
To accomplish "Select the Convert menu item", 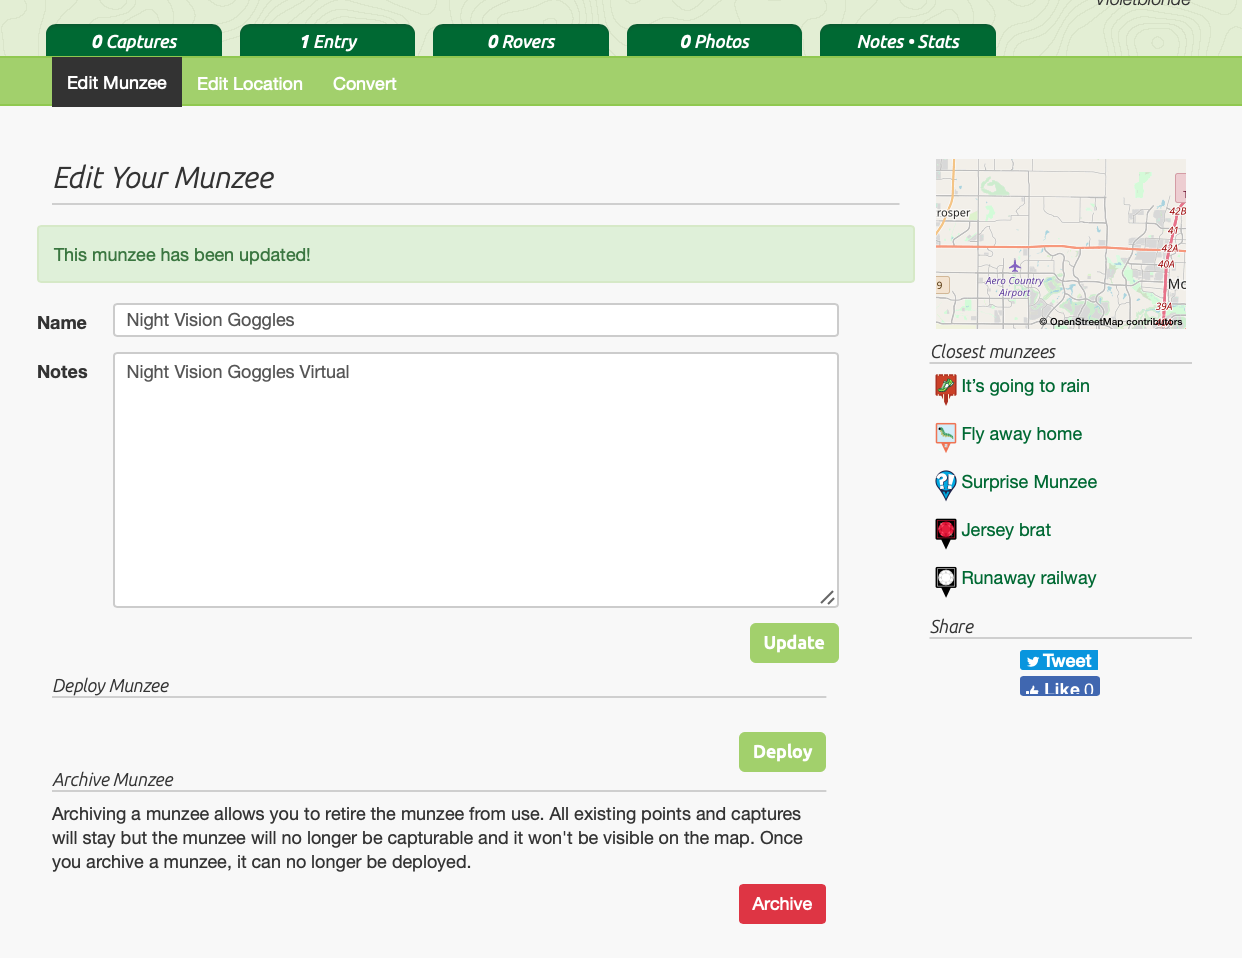I will point(364,84).
